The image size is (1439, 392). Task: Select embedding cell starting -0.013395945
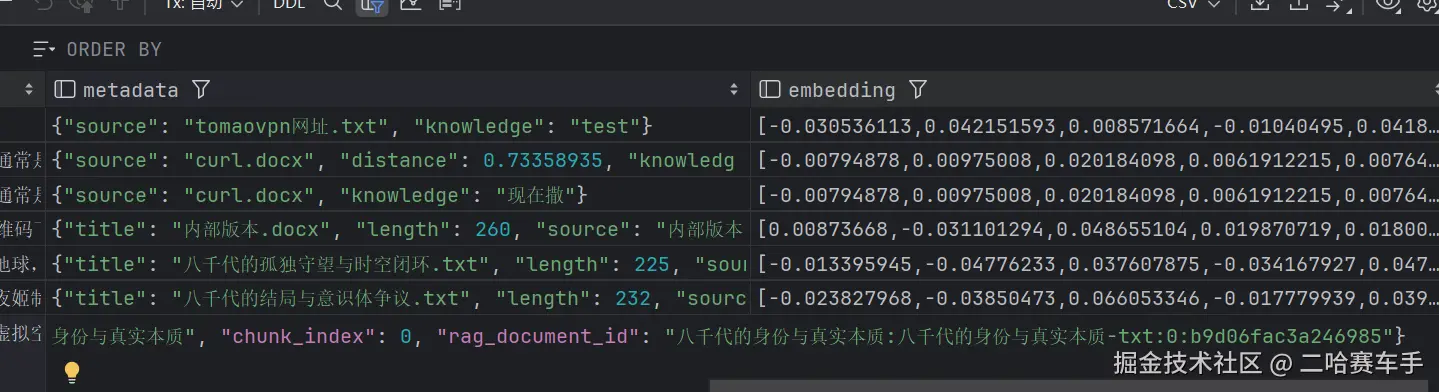[x=1095, y=264]
